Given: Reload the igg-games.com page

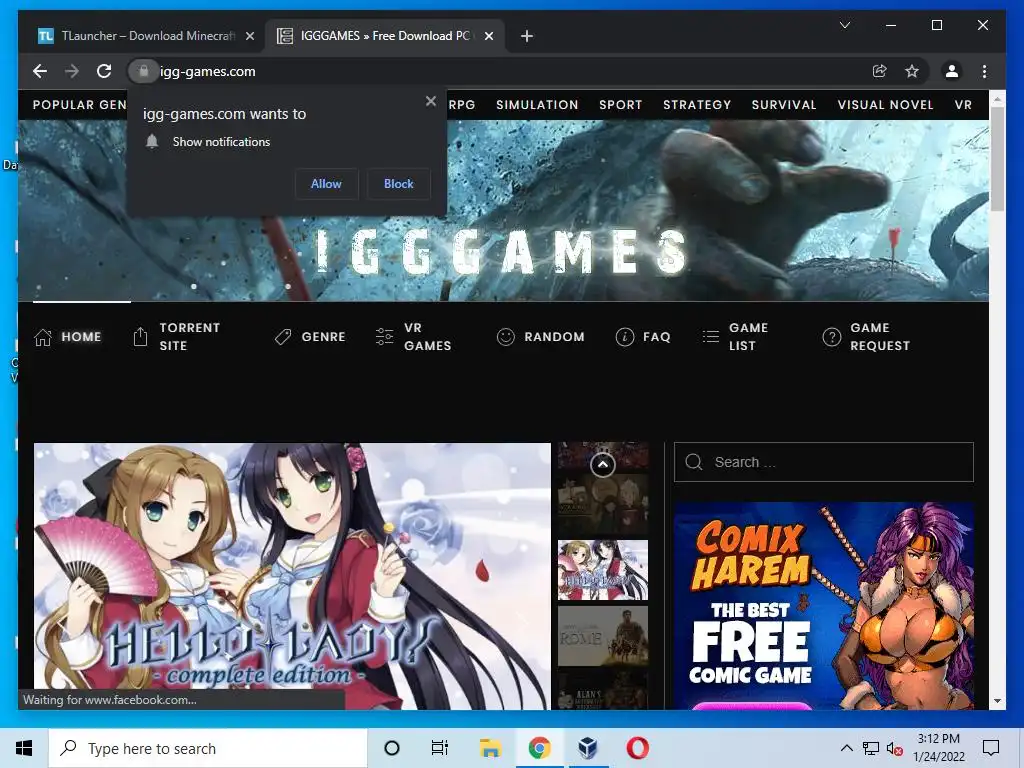Looking at the screenshot, I should [x=104, y=71].
